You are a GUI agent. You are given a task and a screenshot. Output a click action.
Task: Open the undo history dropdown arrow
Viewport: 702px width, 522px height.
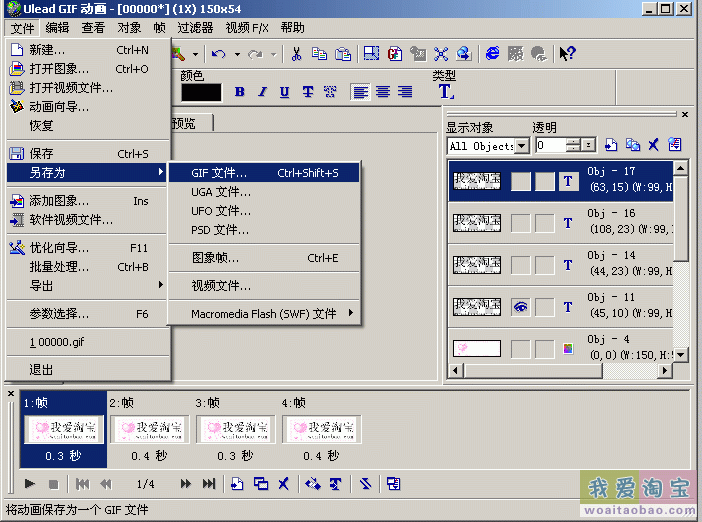tap(237, 55)
